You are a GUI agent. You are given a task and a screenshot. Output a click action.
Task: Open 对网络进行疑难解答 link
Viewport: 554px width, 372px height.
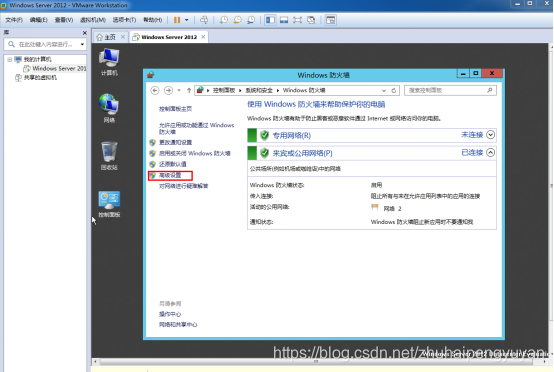pos(184,186)
